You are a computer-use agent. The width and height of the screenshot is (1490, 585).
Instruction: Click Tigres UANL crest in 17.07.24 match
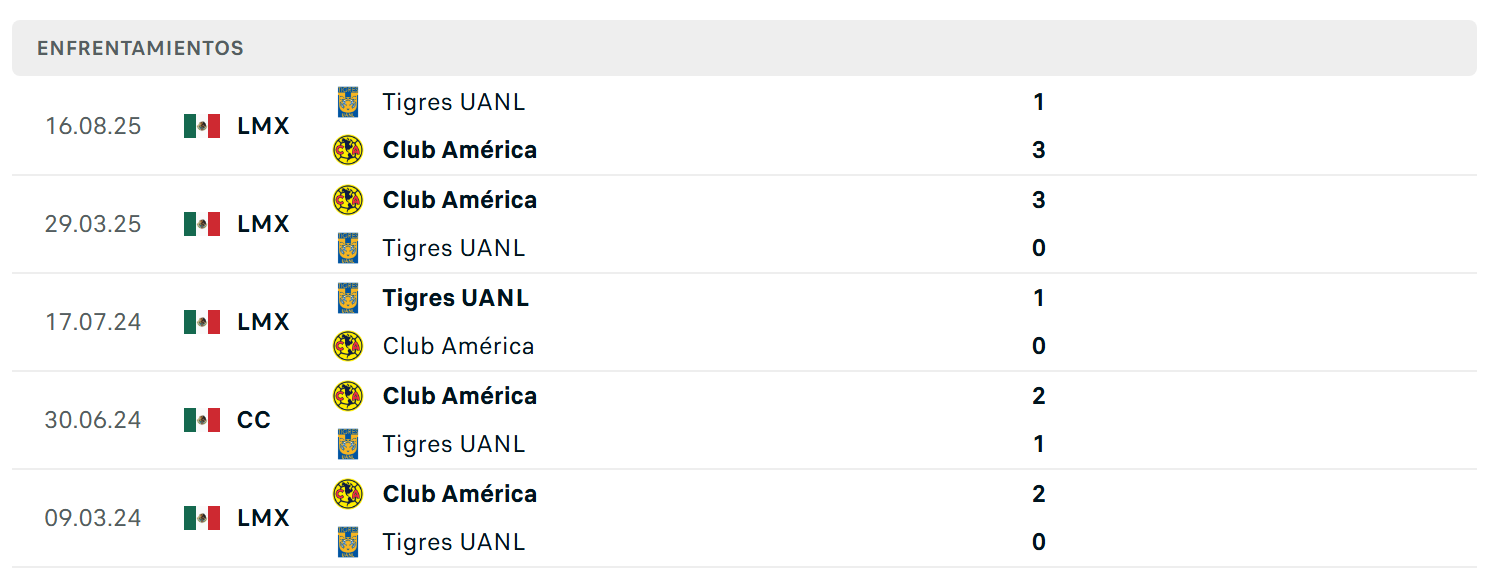347,298
